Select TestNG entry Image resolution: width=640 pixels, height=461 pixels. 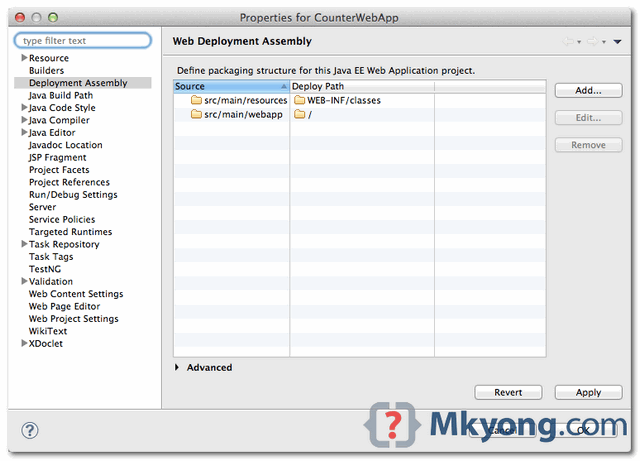(x=45, y=269)
